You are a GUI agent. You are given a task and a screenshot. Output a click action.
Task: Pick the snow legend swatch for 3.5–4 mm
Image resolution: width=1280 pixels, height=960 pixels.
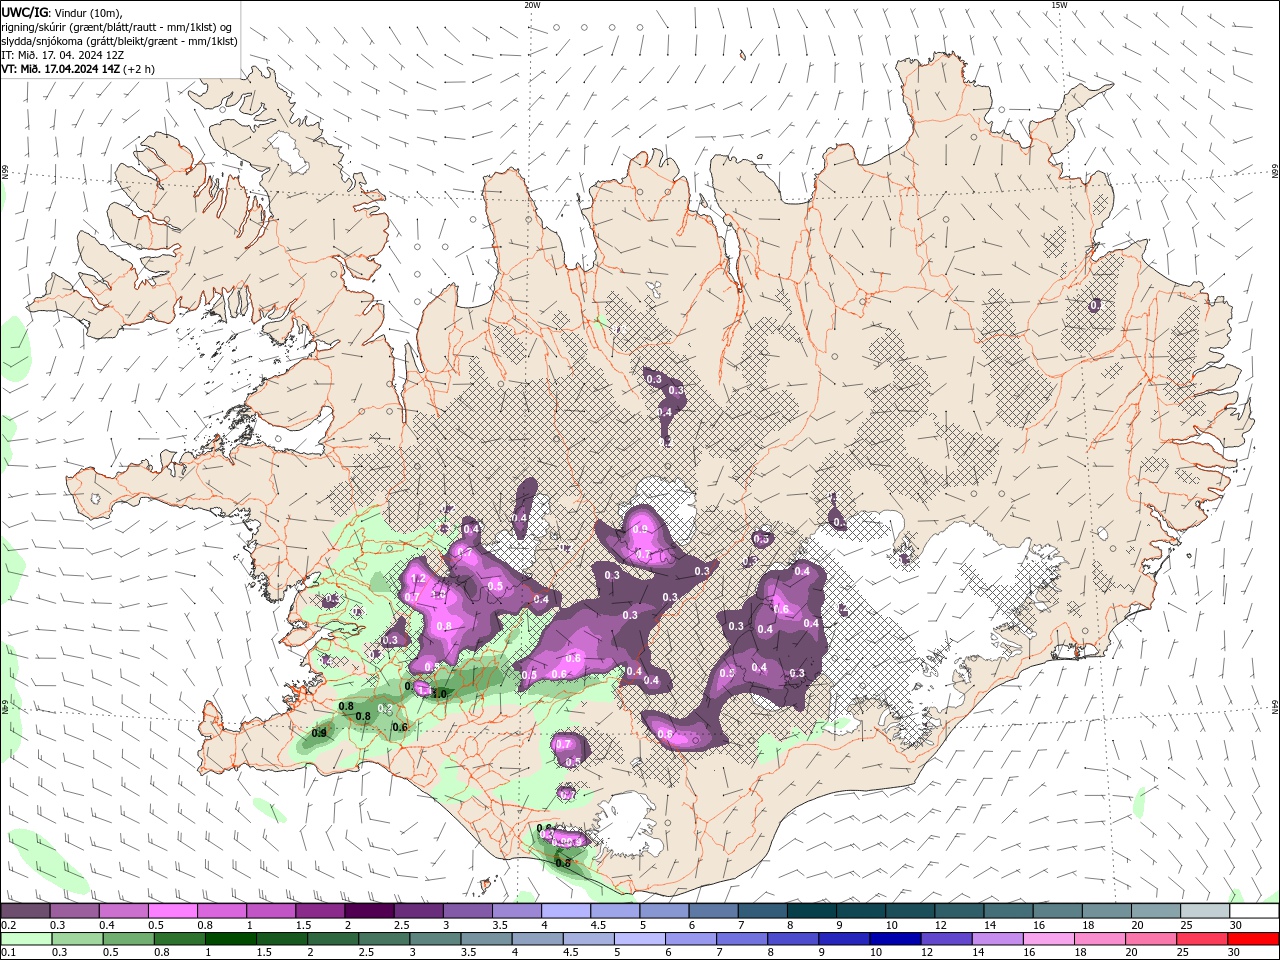click(x=516, y=911)
